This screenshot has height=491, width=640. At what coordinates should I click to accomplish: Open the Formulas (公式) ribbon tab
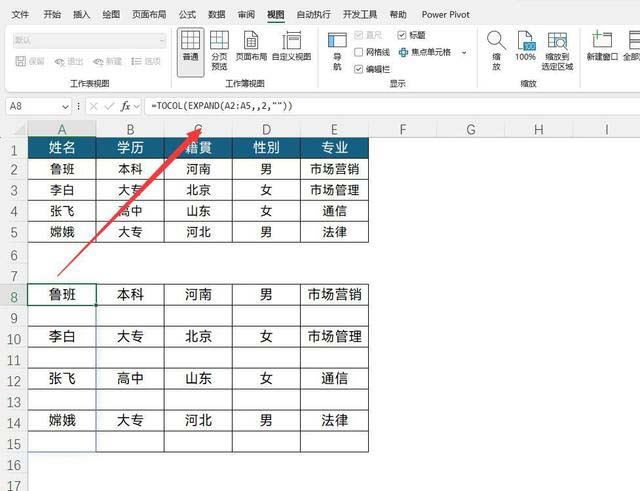[187, 15]
